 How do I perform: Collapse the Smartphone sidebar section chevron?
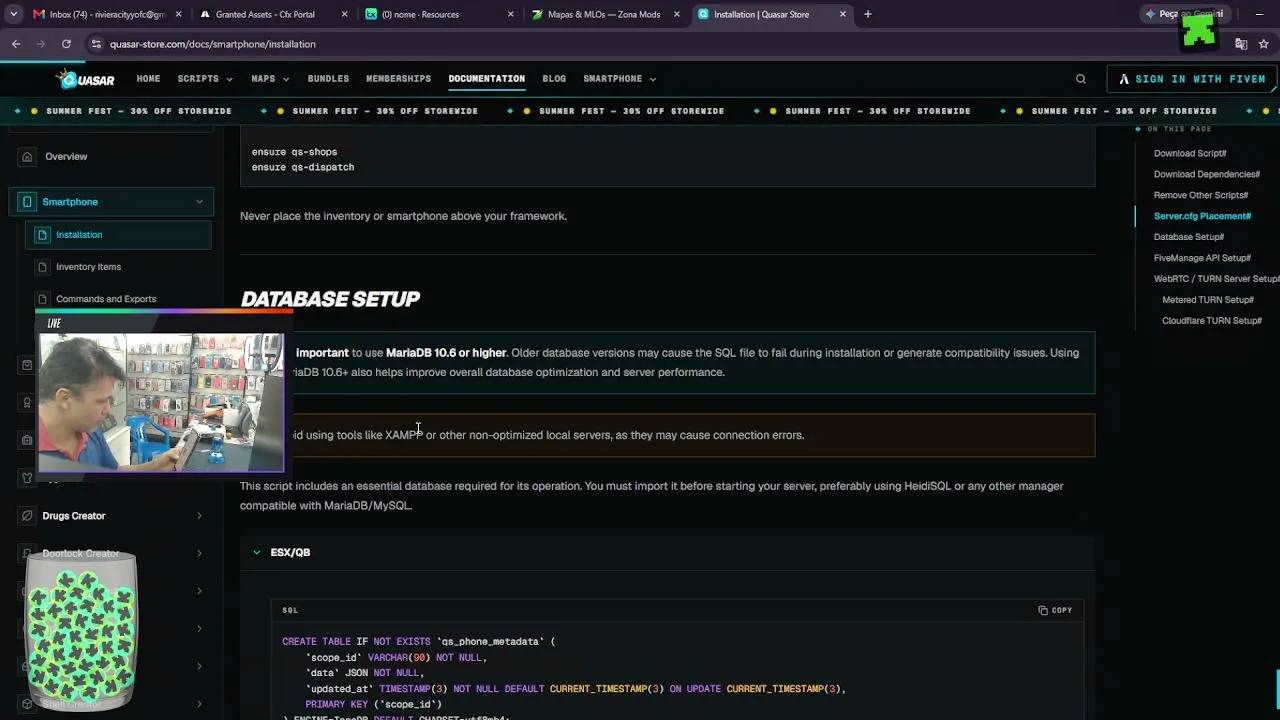coord(199,202)
